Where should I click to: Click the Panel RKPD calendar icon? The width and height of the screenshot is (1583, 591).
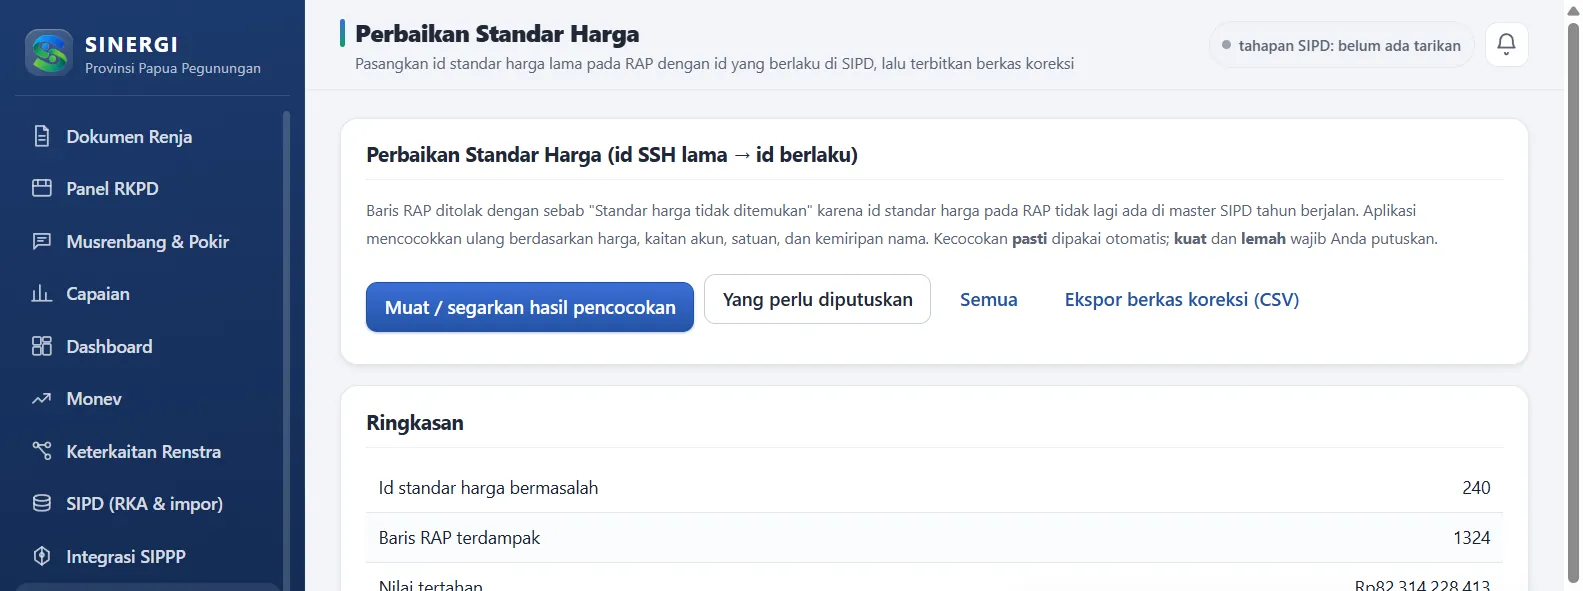(42, 188)
